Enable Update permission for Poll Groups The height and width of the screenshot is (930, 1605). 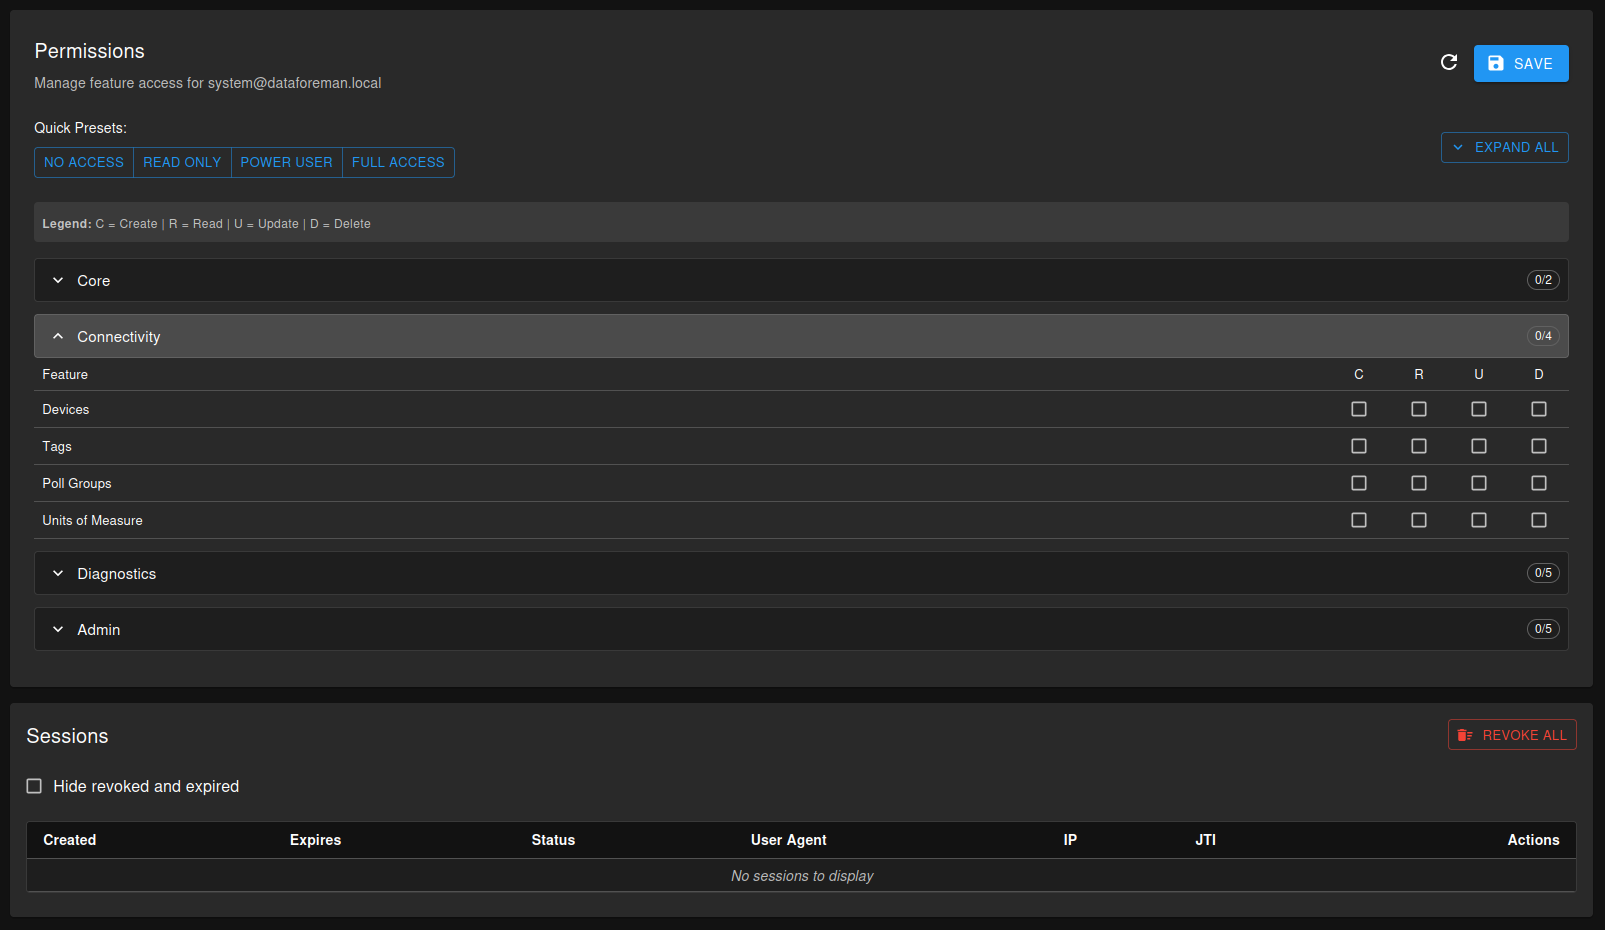tap(1479, 483)
